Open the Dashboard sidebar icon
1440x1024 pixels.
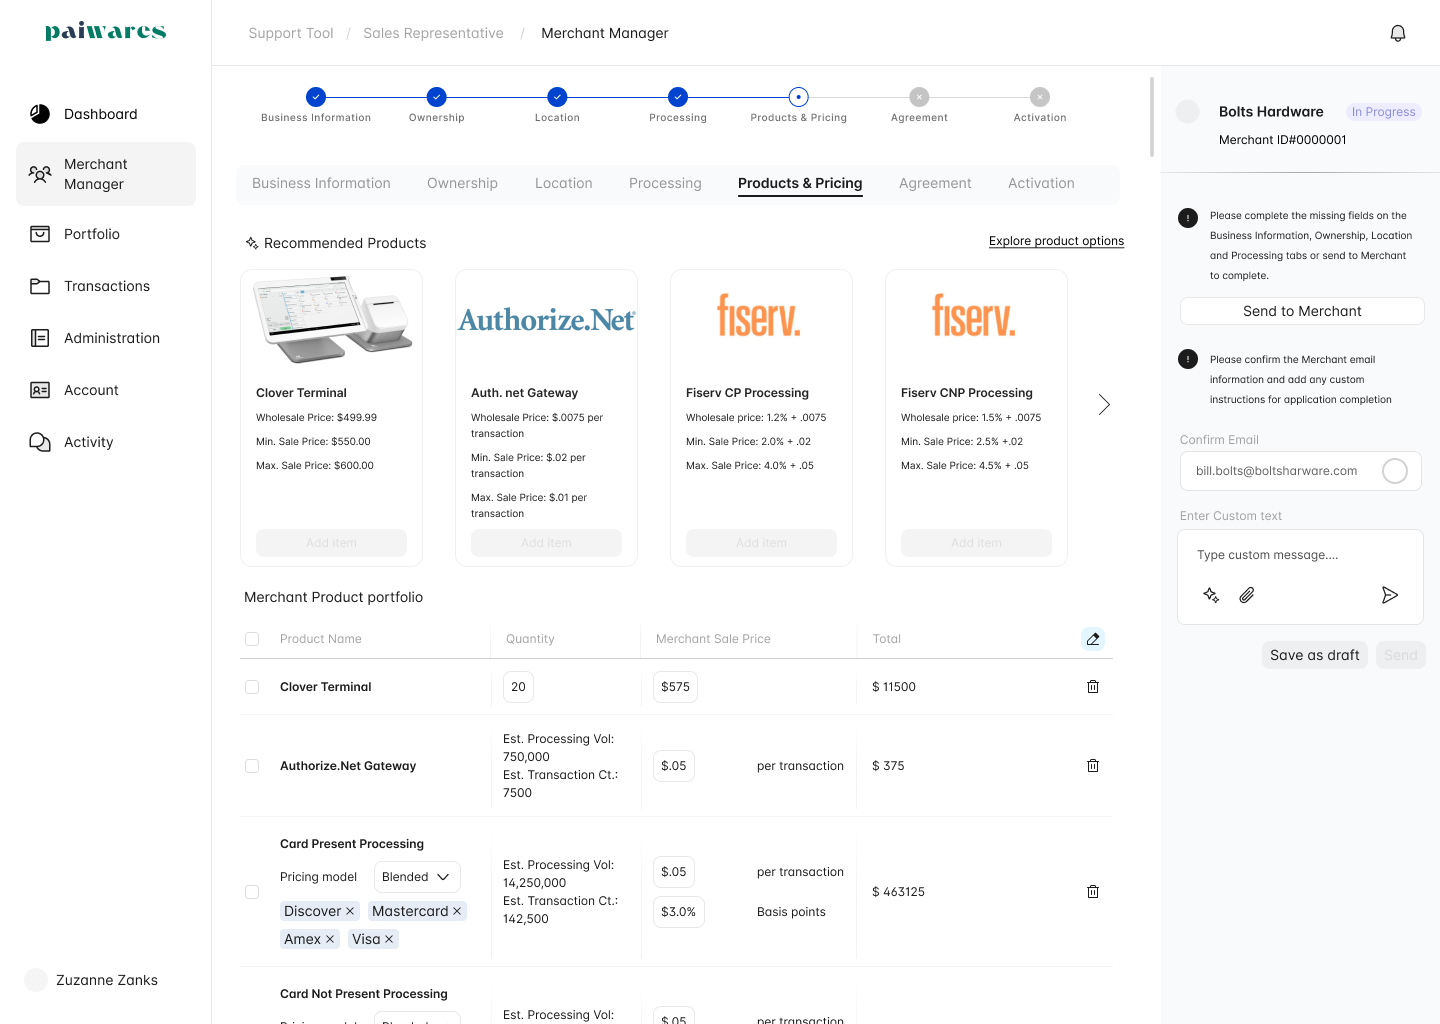click(40, 114)
